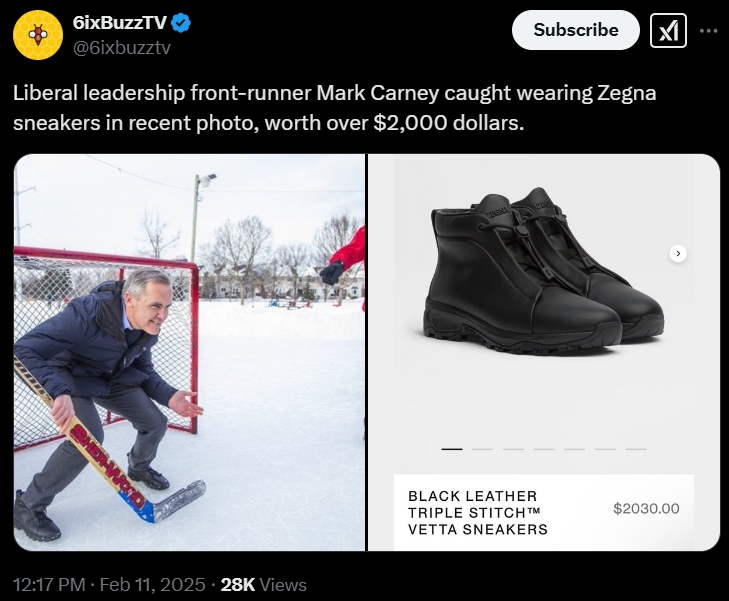The image size is (729, 601).
Task: Click the blue verified badge
Action: click(181, 23)
